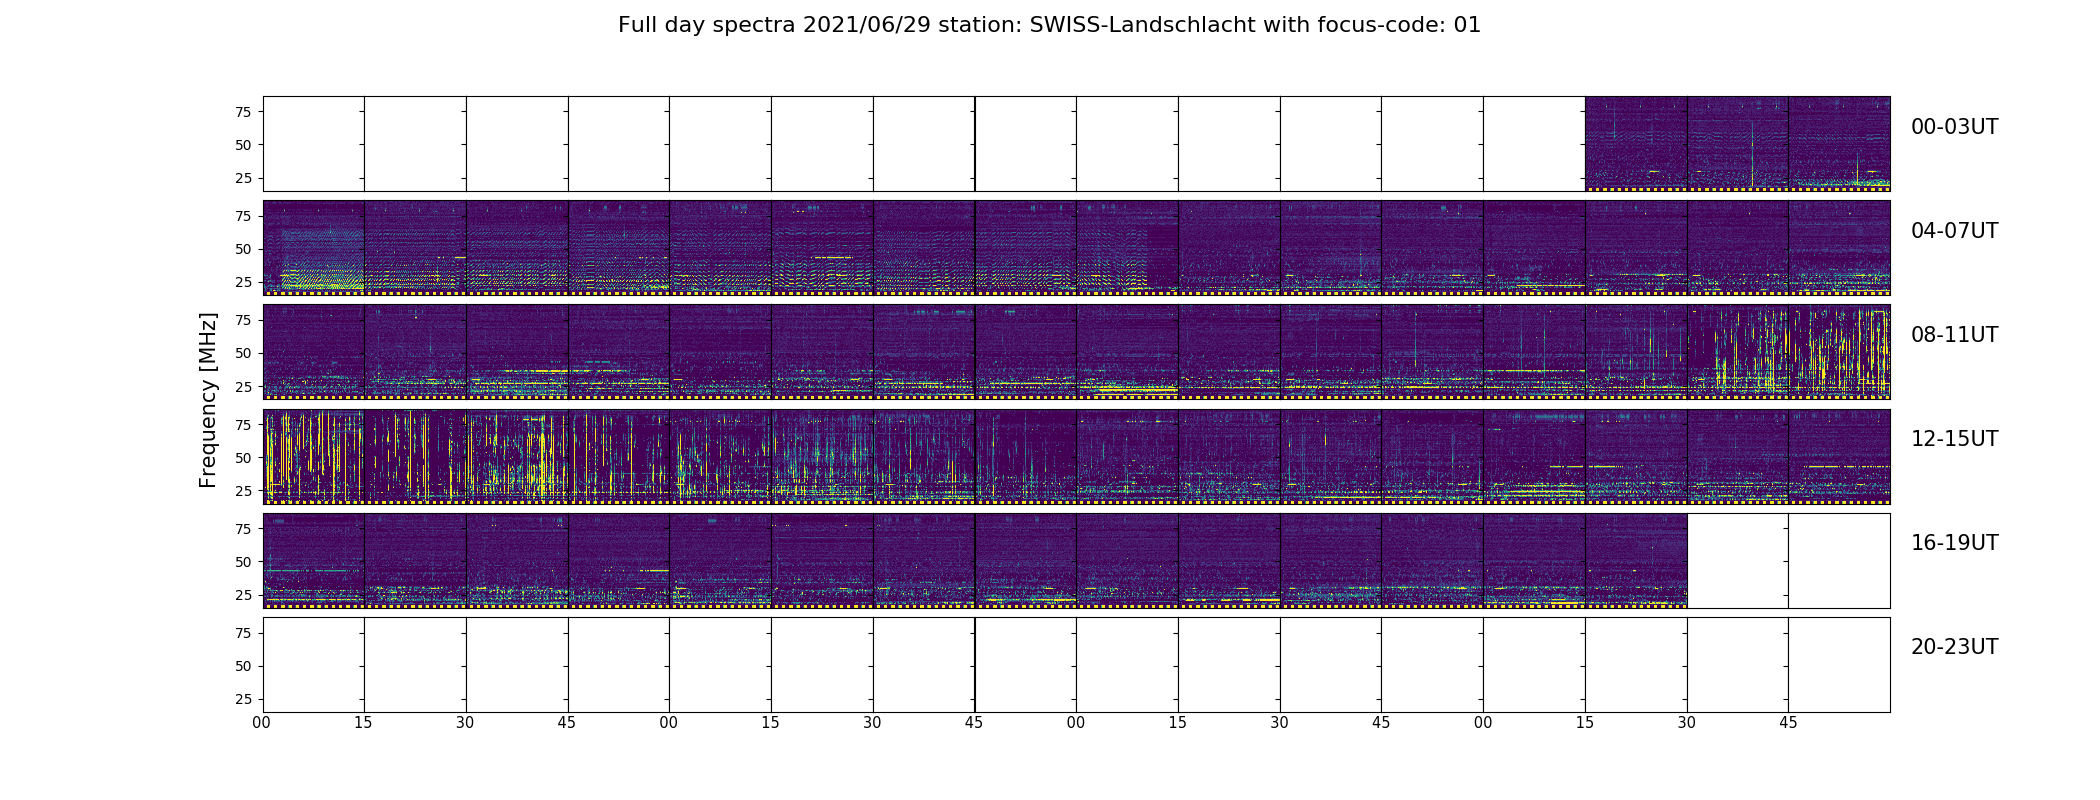Click the 25 tick label of the 00-03UT row
Screen dimensions: 2100x800
point(242,178)
